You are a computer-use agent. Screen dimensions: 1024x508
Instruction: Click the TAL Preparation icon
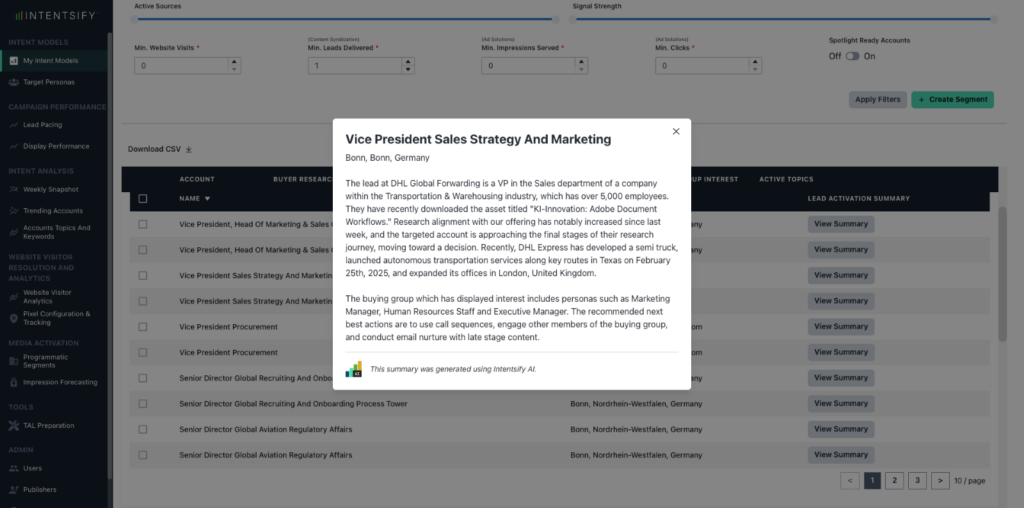tap(14, 425)
